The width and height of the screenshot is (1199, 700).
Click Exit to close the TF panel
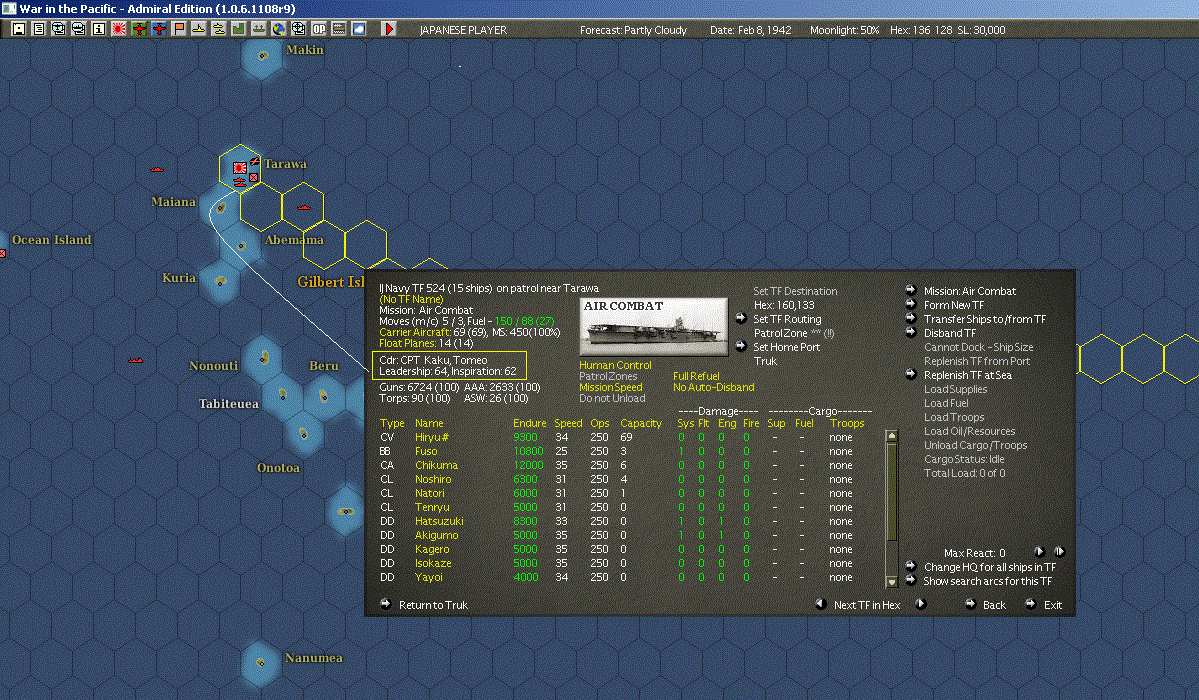coord(1031,604)
